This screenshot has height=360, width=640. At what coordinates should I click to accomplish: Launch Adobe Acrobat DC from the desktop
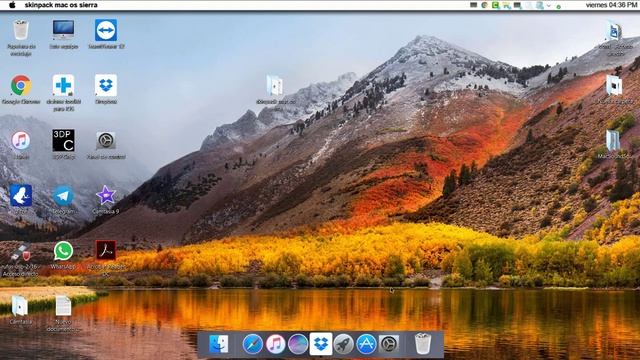(x=106, y=250)
